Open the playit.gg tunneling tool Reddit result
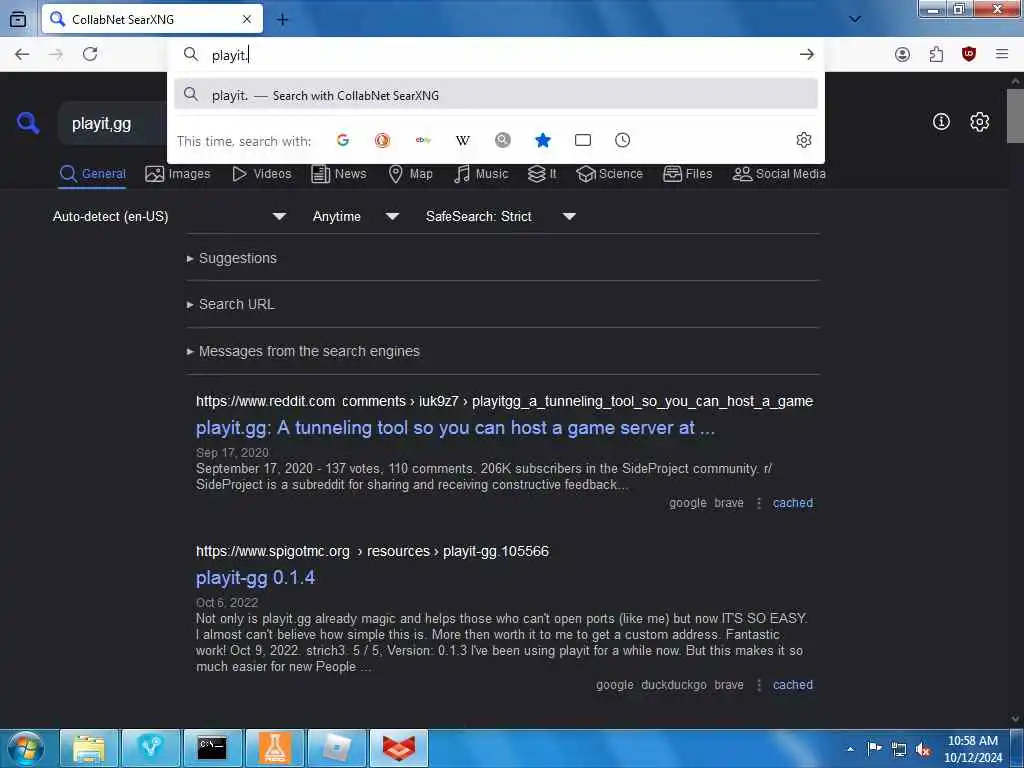 pyautogui.click(x=455, y=428)
